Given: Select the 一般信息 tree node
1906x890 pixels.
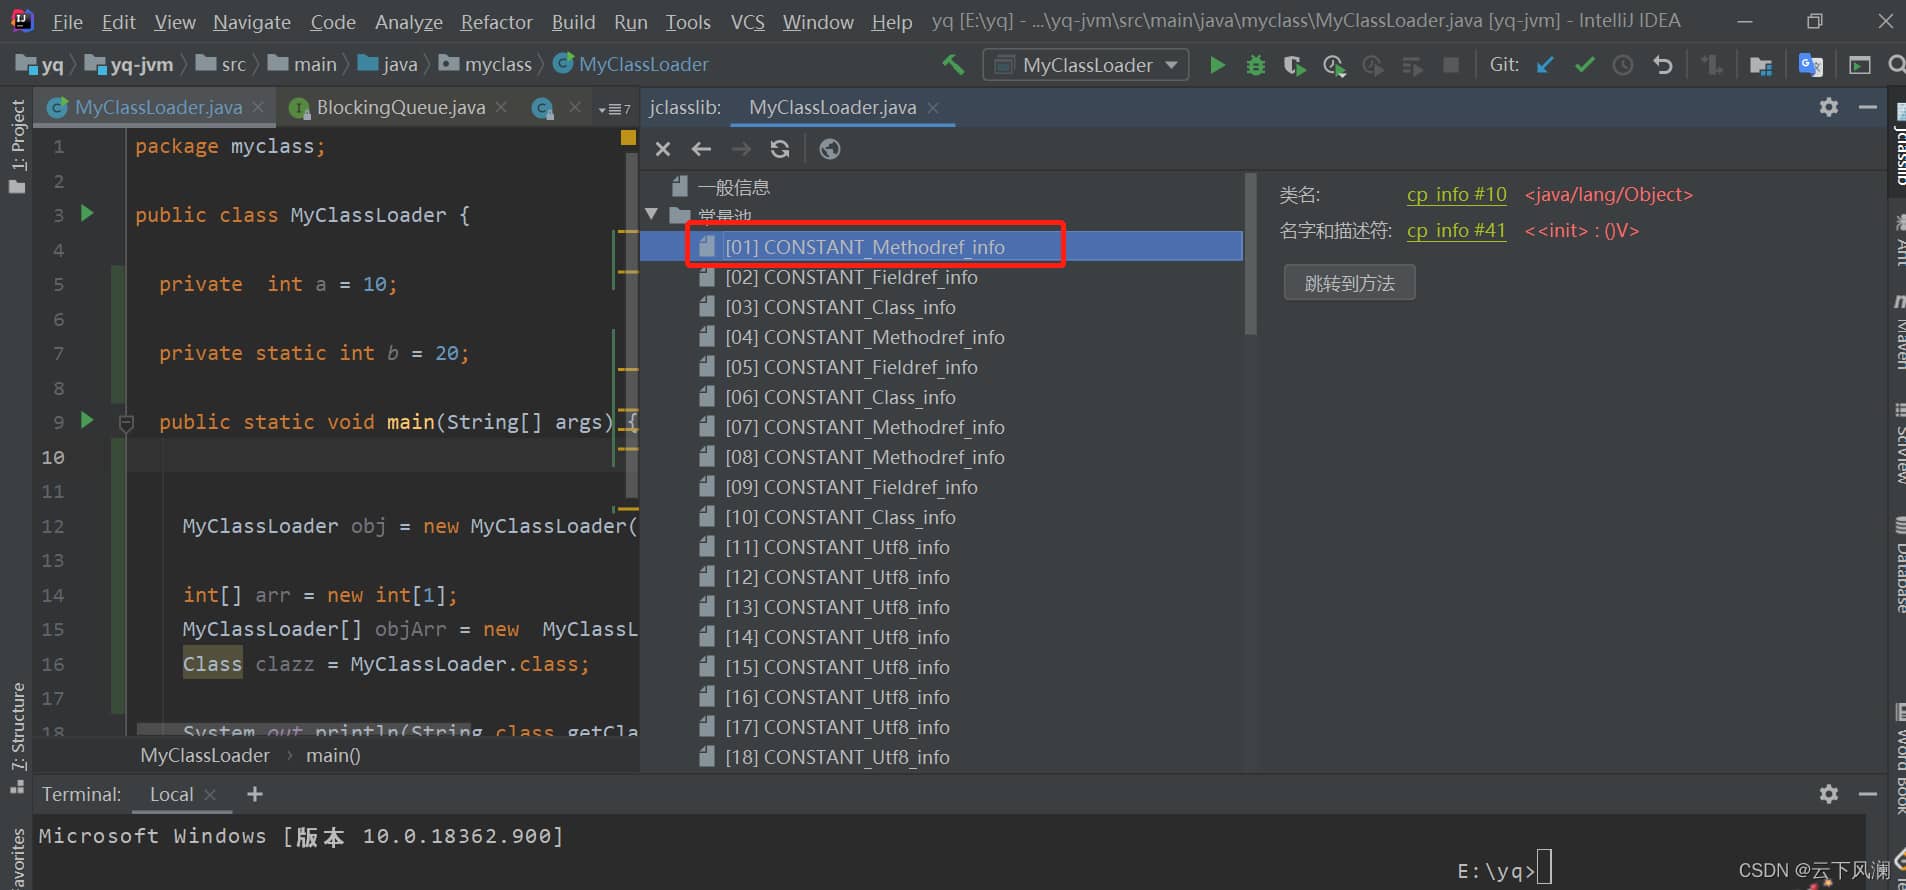Looking at the screenshot, I should (x=733, y=187).
